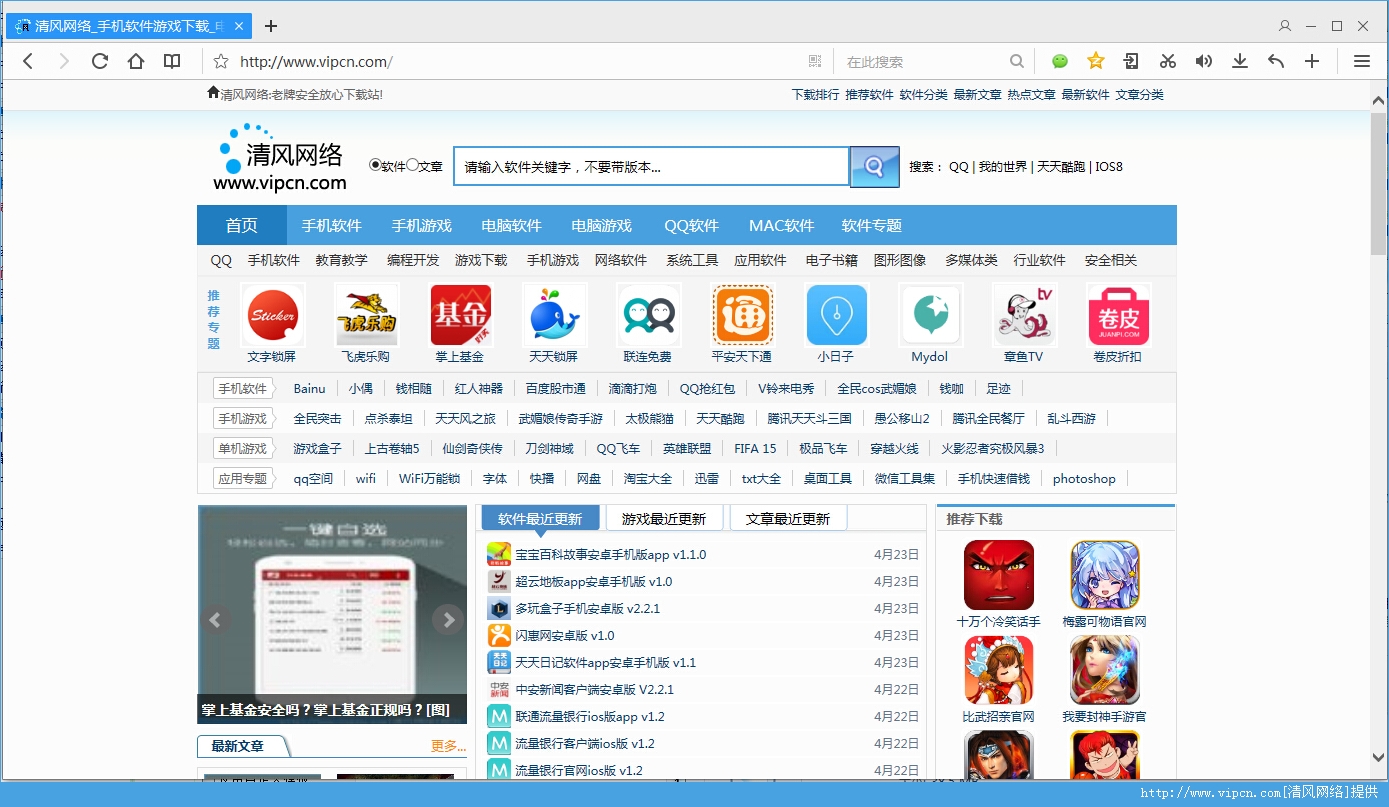The width and height of the screenshot is (1389, 807).
Task: Open the 联逛免费 app icon
Action: point(648,314)
